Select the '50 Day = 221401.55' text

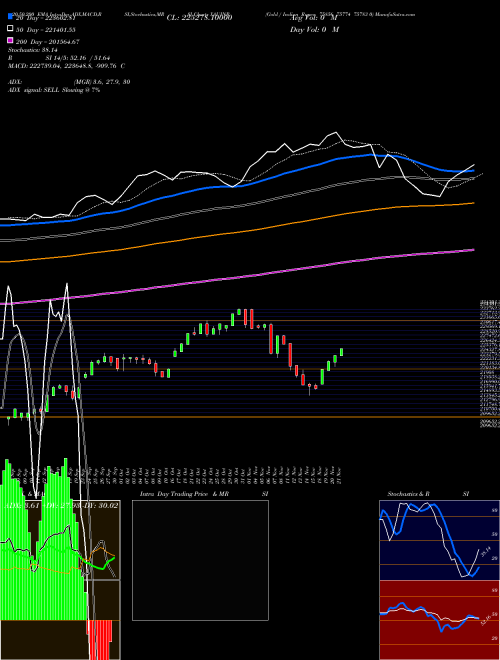(x=46, y=29)
